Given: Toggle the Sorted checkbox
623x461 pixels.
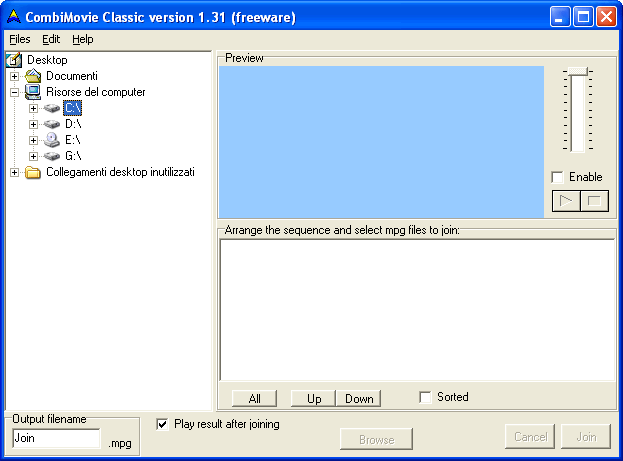Looking at the screenshot, I should click(x=425, y=397).
